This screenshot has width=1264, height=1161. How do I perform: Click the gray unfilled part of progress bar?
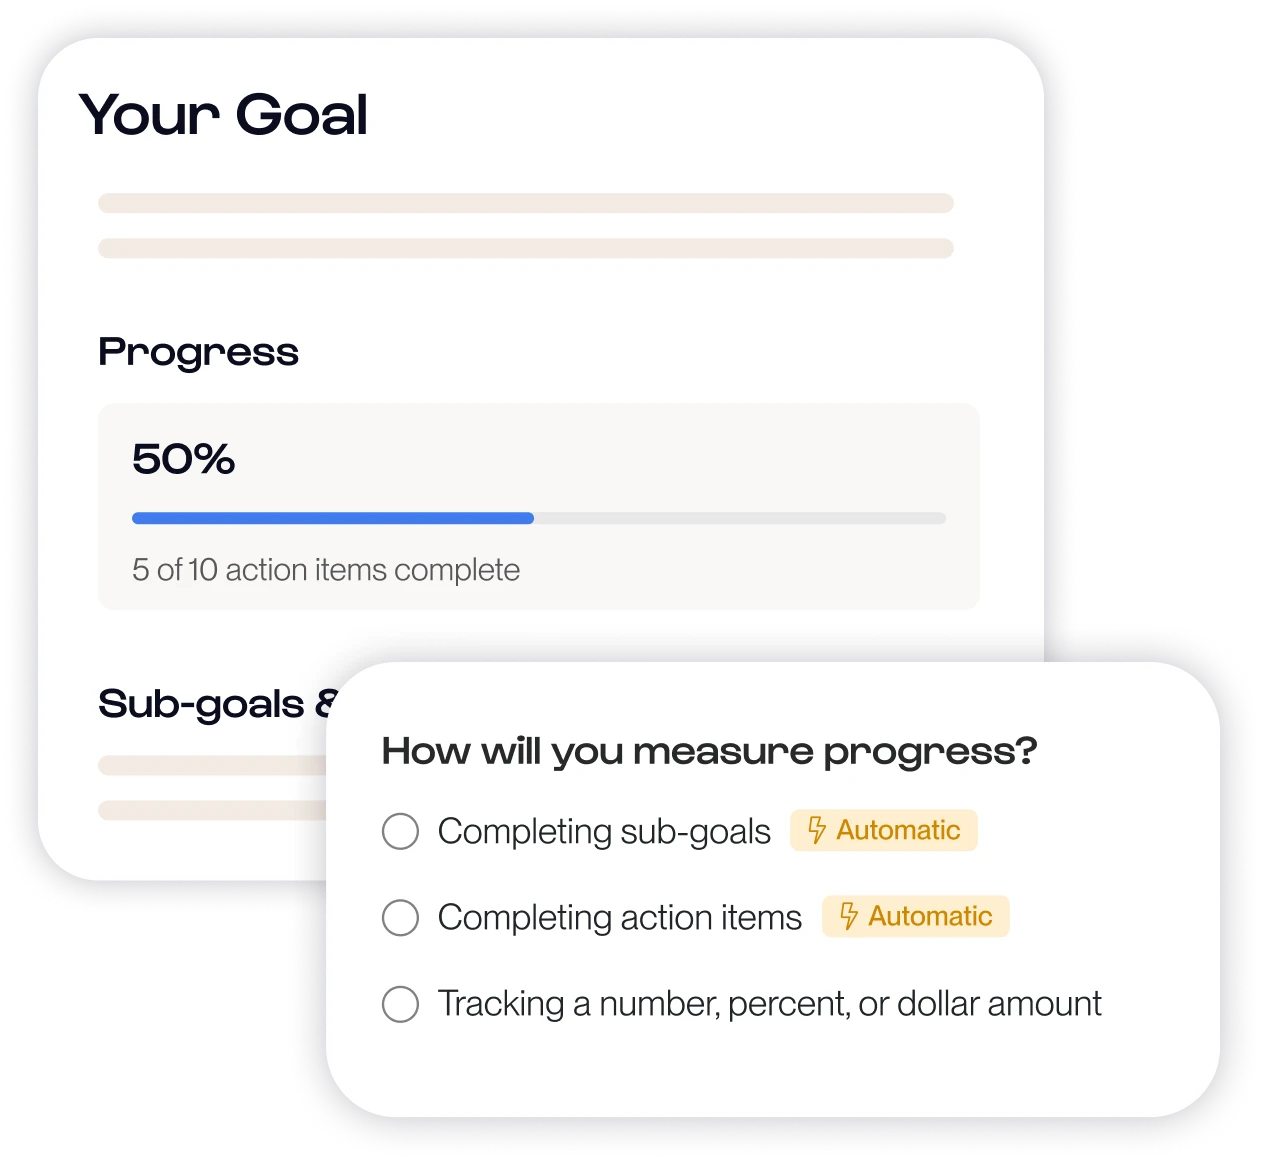(x=740, y=518)
